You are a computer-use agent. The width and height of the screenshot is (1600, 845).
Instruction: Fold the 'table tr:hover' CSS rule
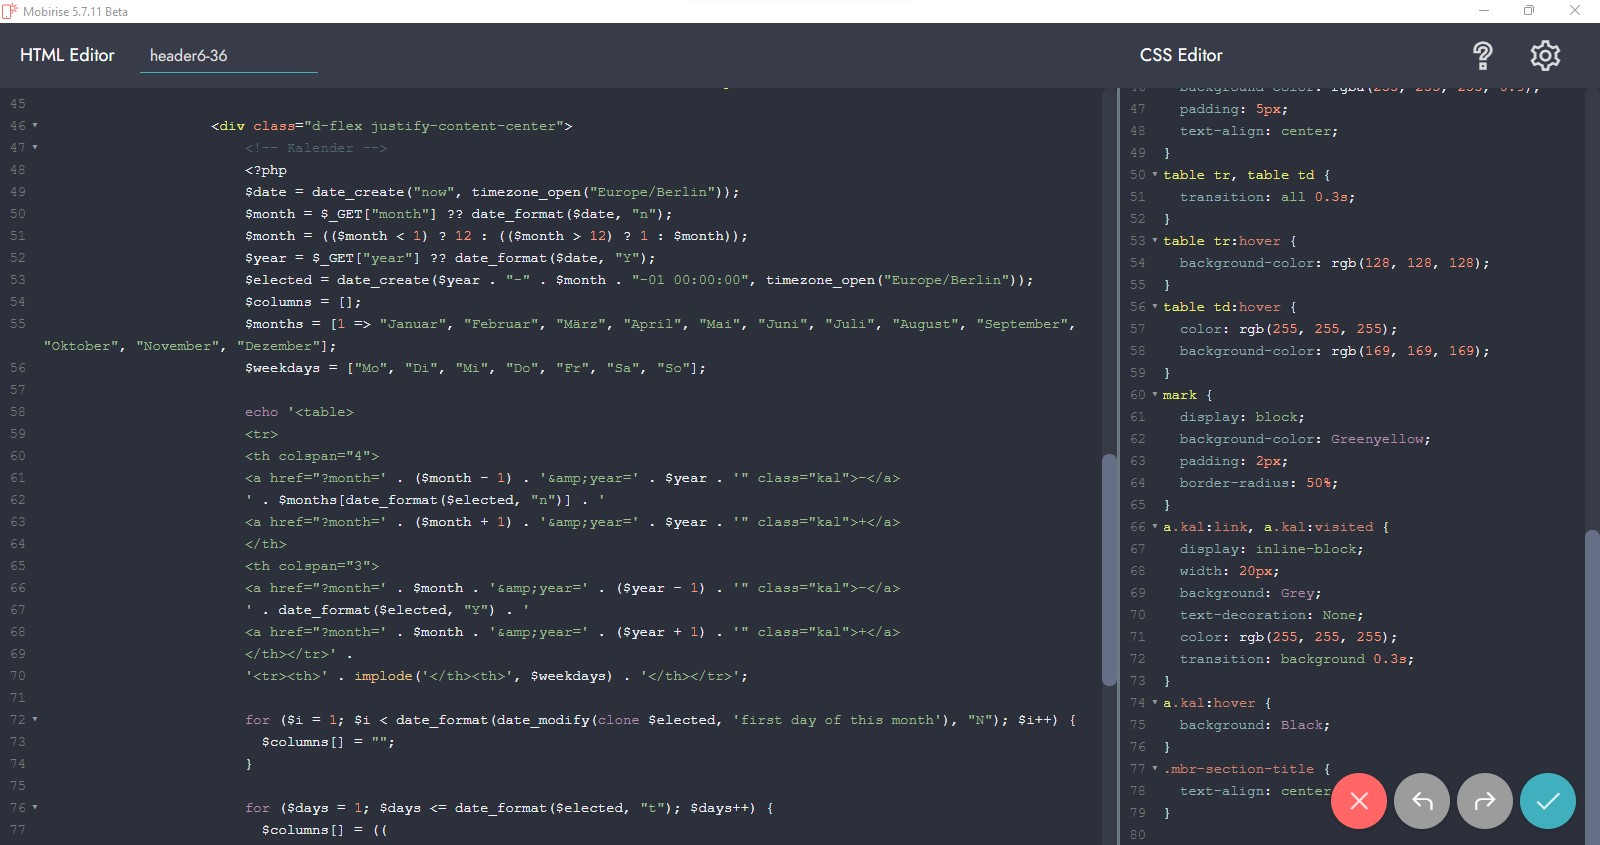(x=1155, y=241)
